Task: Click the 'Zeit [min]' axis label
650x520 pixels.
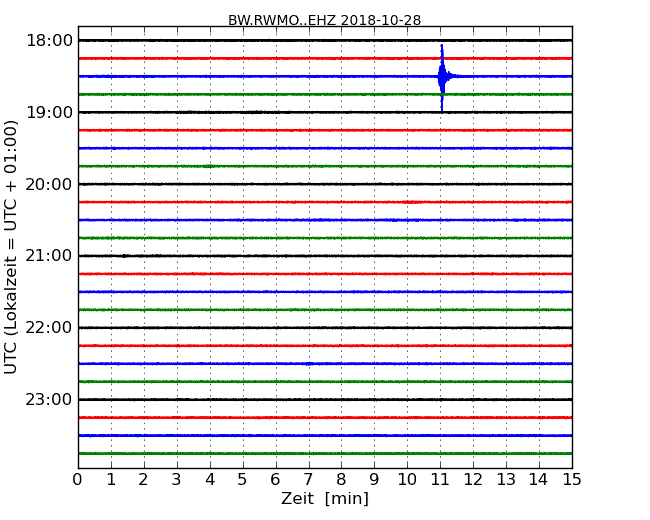Action: click(x=325, y=498)
